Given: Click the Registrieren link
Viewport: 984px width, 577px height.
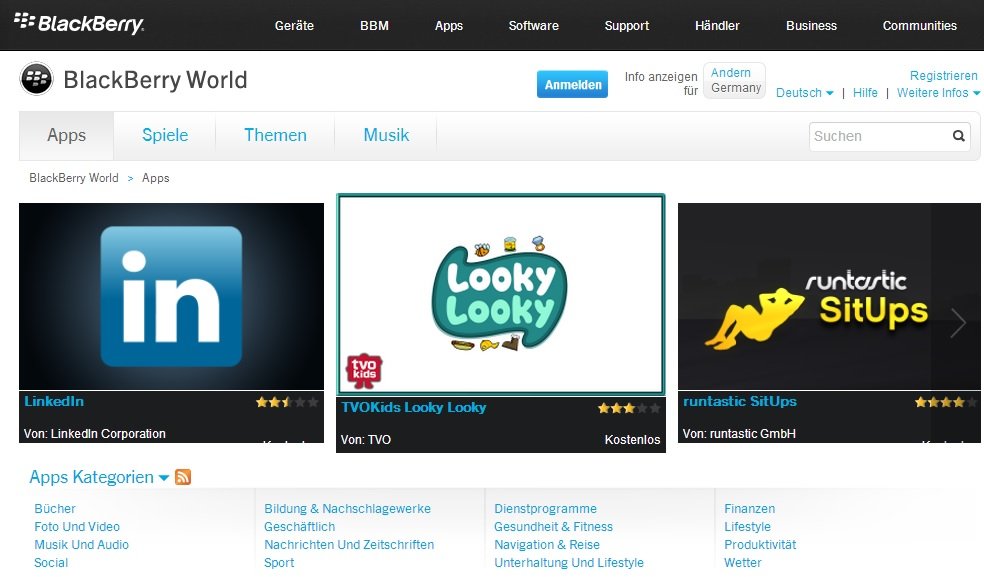Looking at the screenshot, I should [943, 76].
